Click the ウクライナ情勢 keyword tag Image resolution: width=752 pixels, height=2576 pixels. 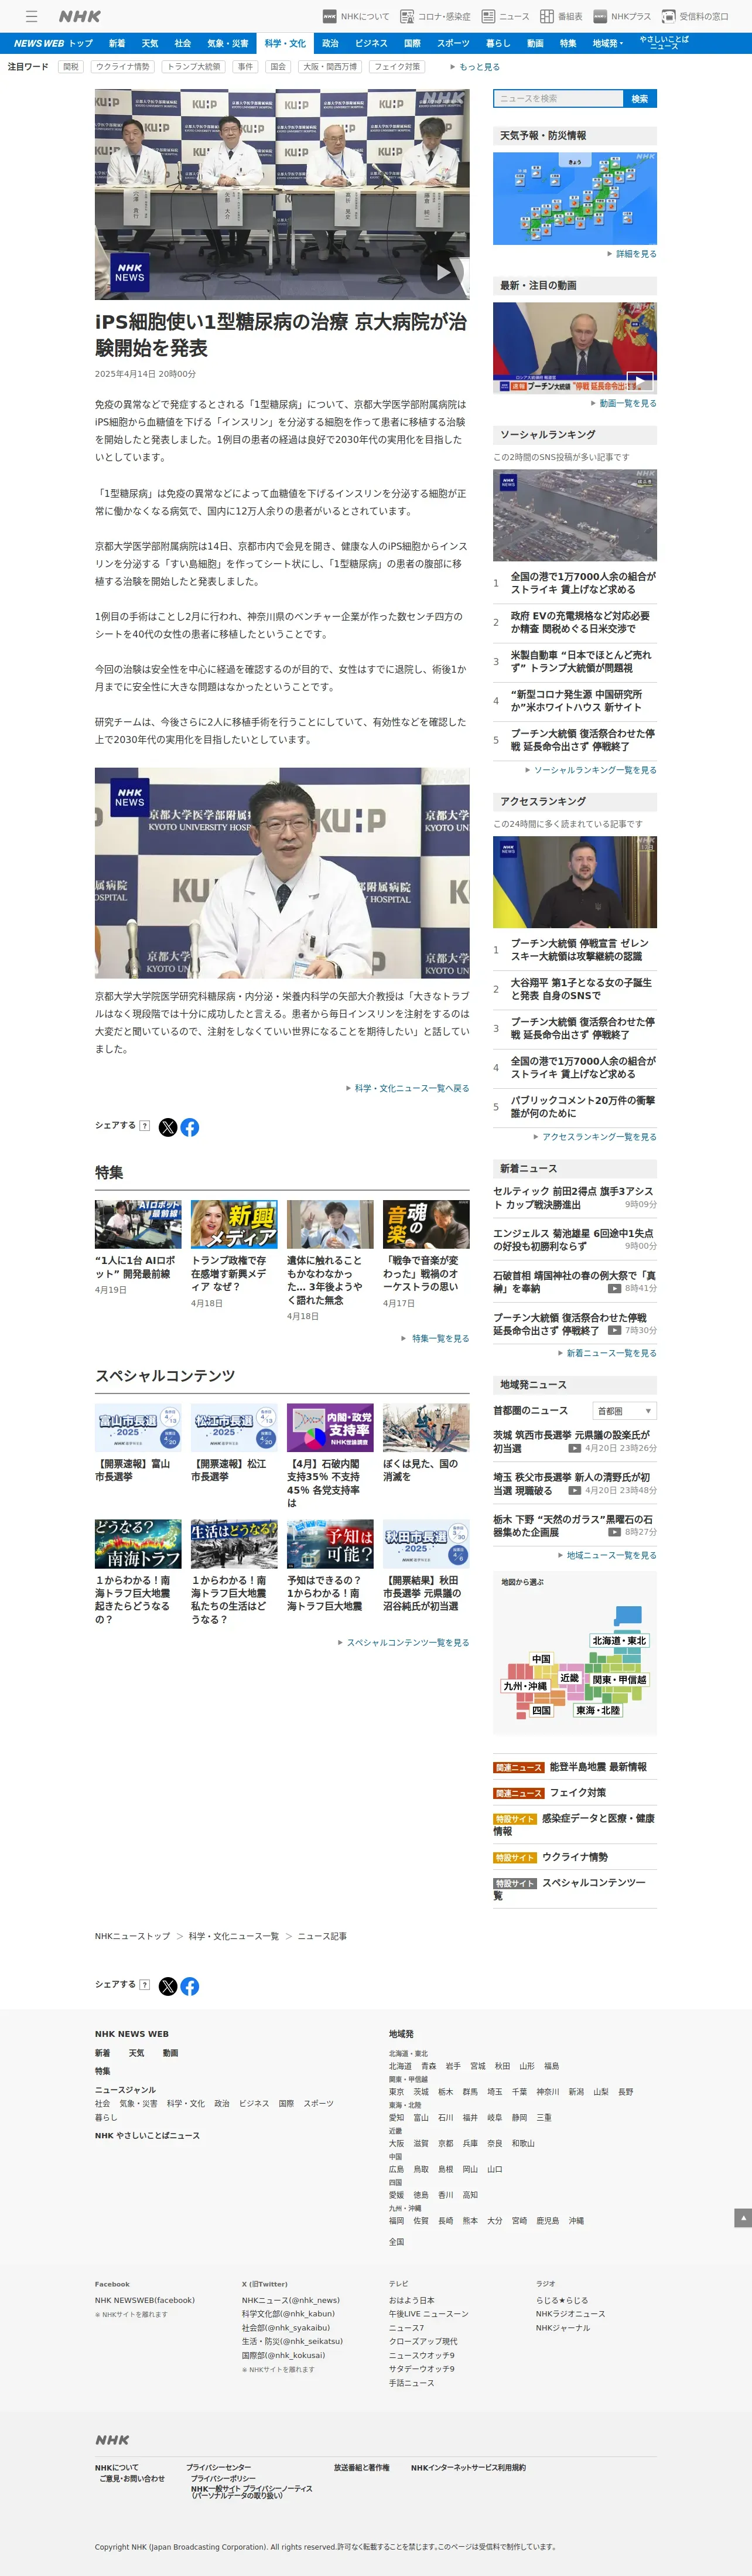(123, 67)
